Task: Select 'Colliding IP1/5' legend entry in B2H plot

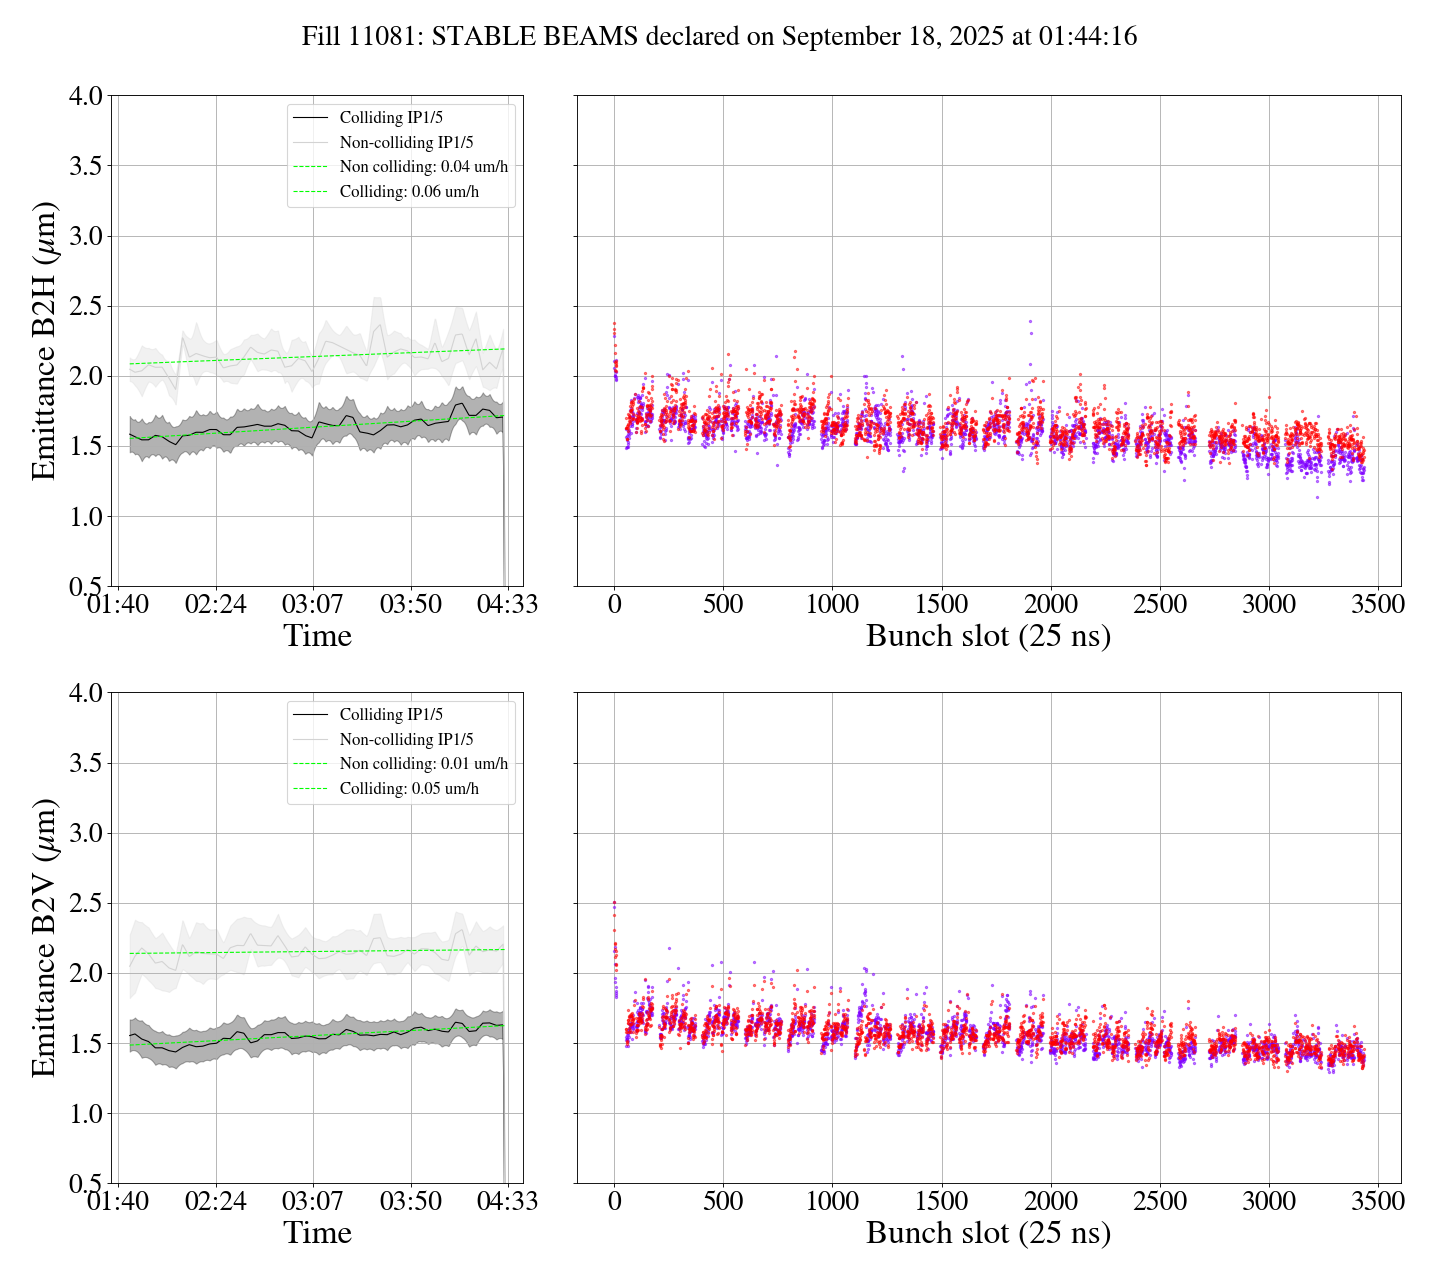Action: 391,118
